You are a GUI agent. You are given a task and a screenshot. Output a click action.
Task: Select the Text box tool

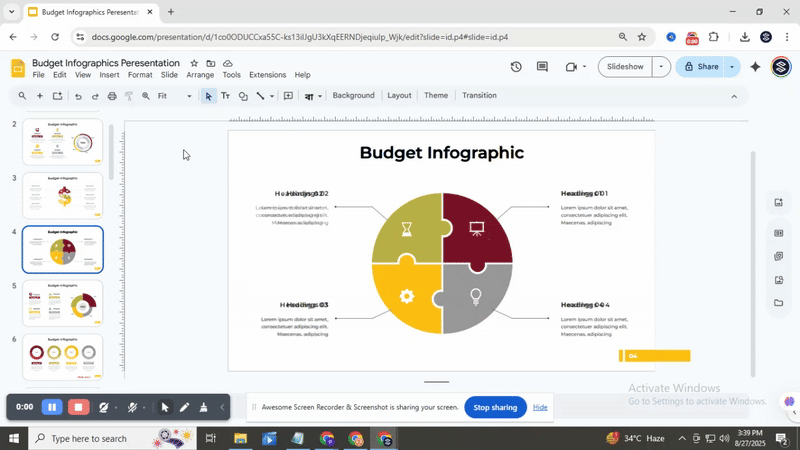pos(225,96)
